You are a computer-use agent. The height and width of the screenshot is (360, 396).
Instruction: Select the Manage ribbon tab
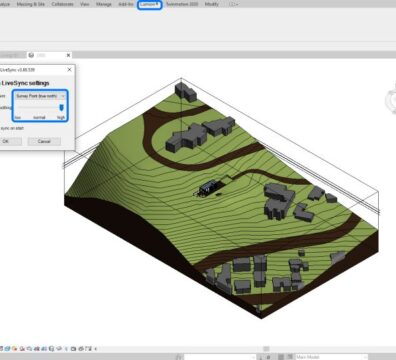click(104, 4)
